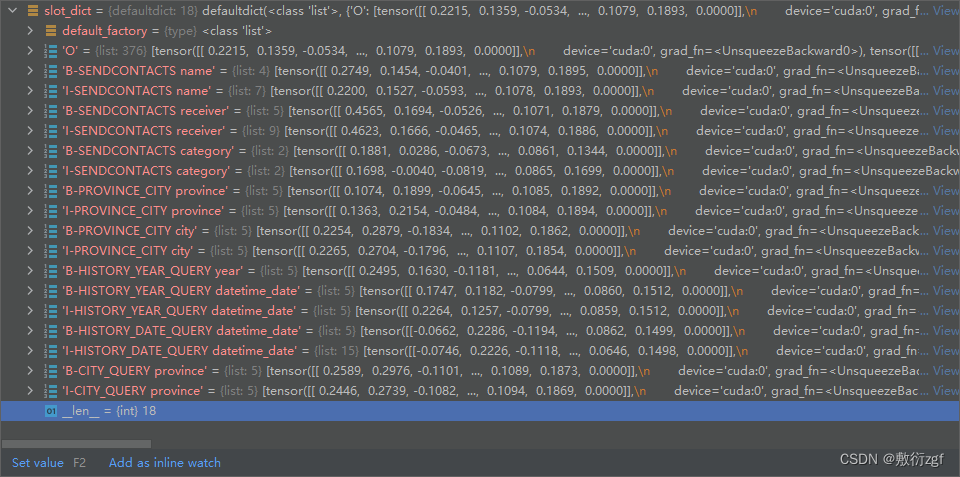
Task: Expand 'B-HISTORY_YEAR_QUERY year' list
Action: [x=31, y=271]
